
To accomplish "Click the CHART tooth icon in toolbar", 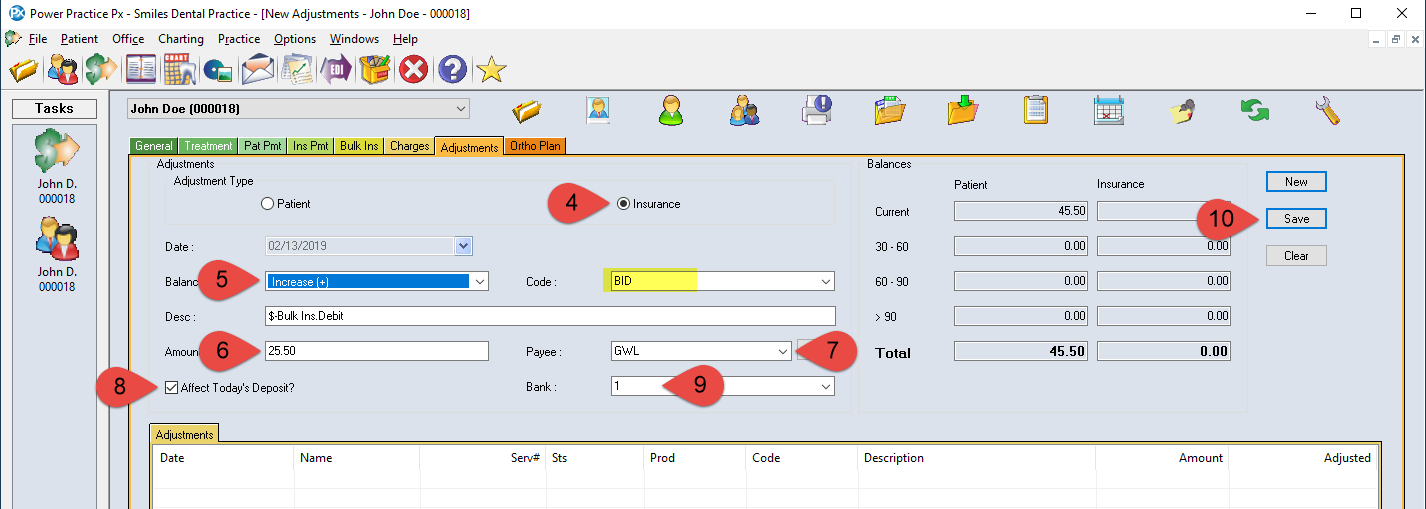I will click(x=179, y=69).
